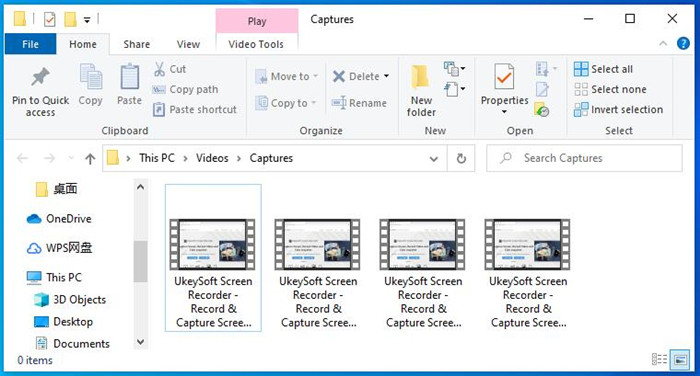Click the History icon in Open group

coord(542,109)
